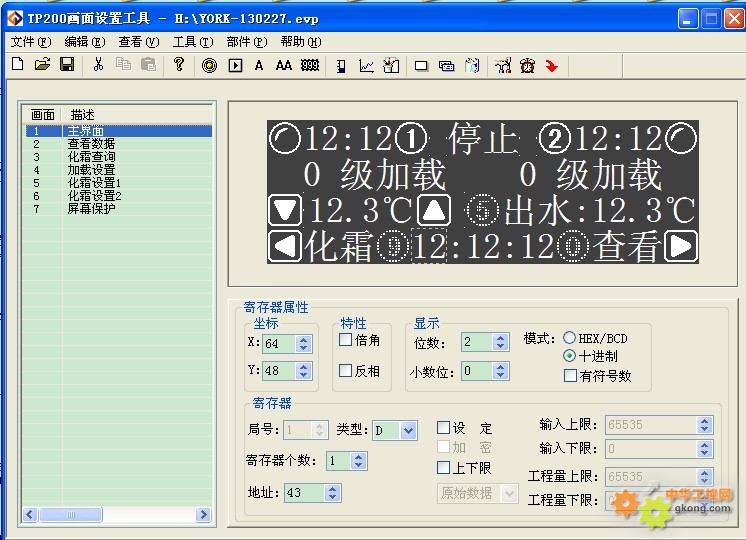Screen dimensions: 746x540
Task: Paste with the clipboard icon
Action: (148, 64)
